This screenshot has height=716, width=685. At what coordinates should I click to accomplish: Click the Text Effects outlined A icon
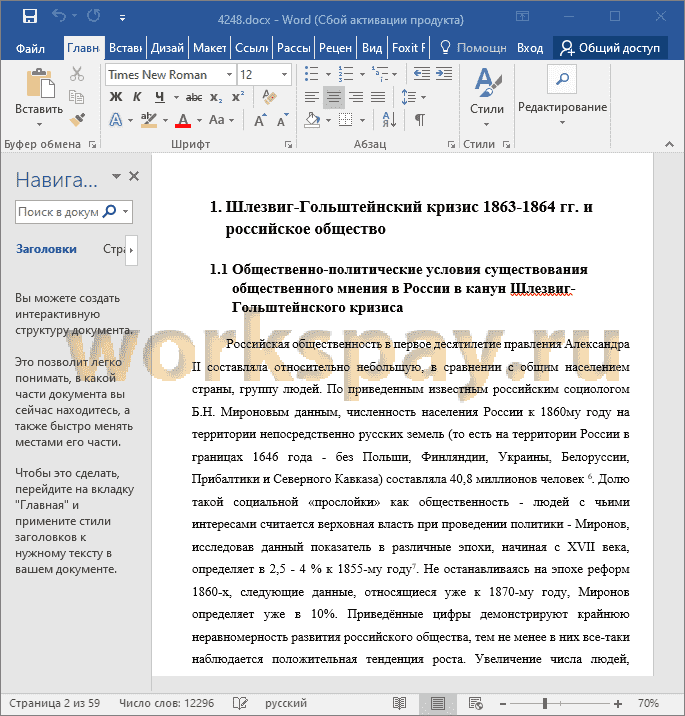click(x=116, y=120)
